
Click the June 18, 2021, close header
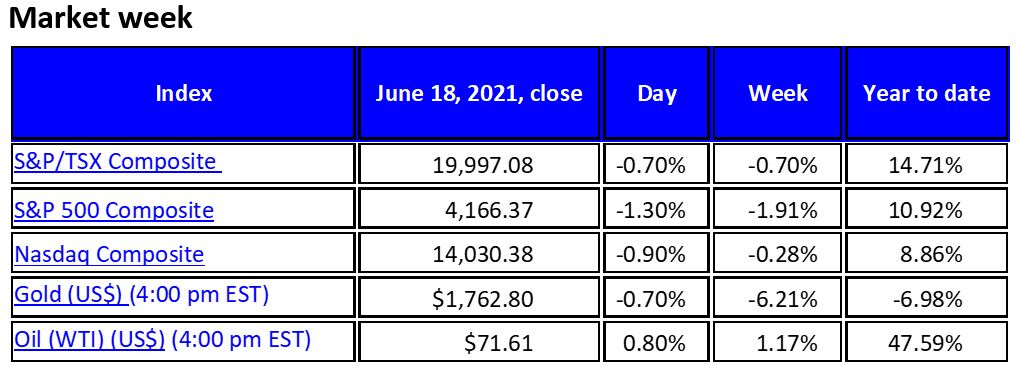click(x=479, y=93)
